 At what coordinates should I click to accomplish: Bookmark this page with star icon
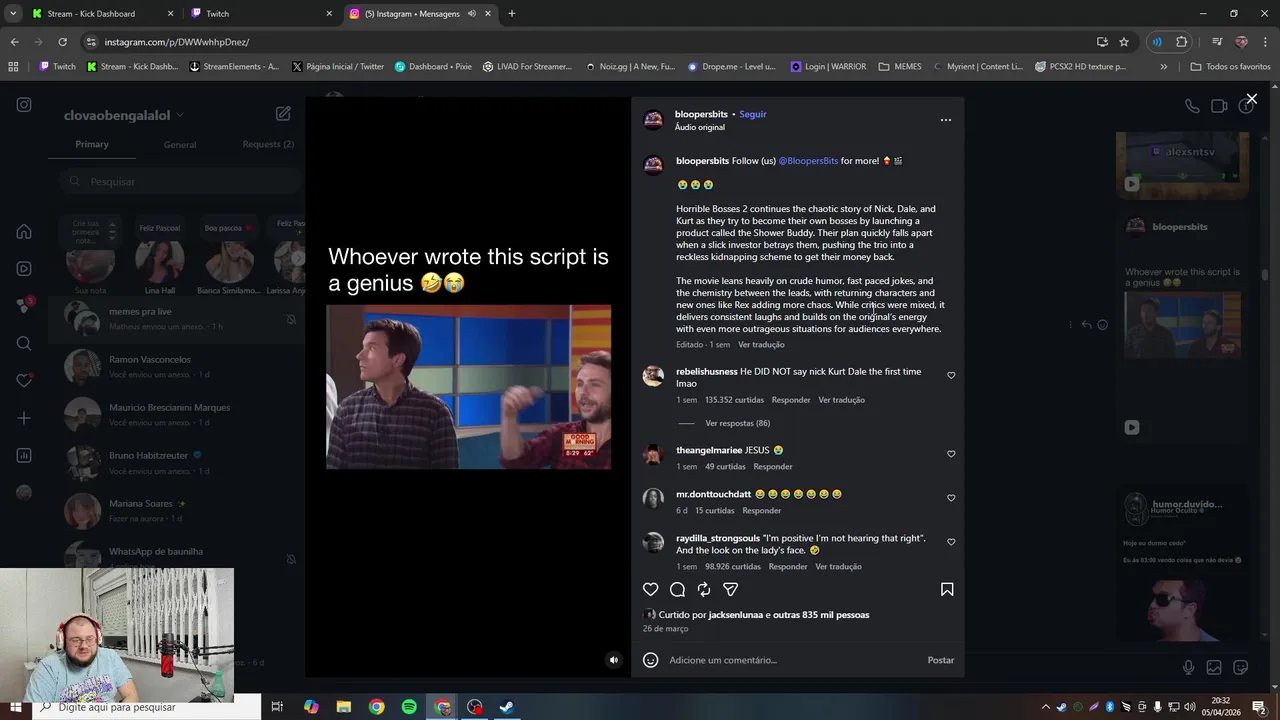1124,42
